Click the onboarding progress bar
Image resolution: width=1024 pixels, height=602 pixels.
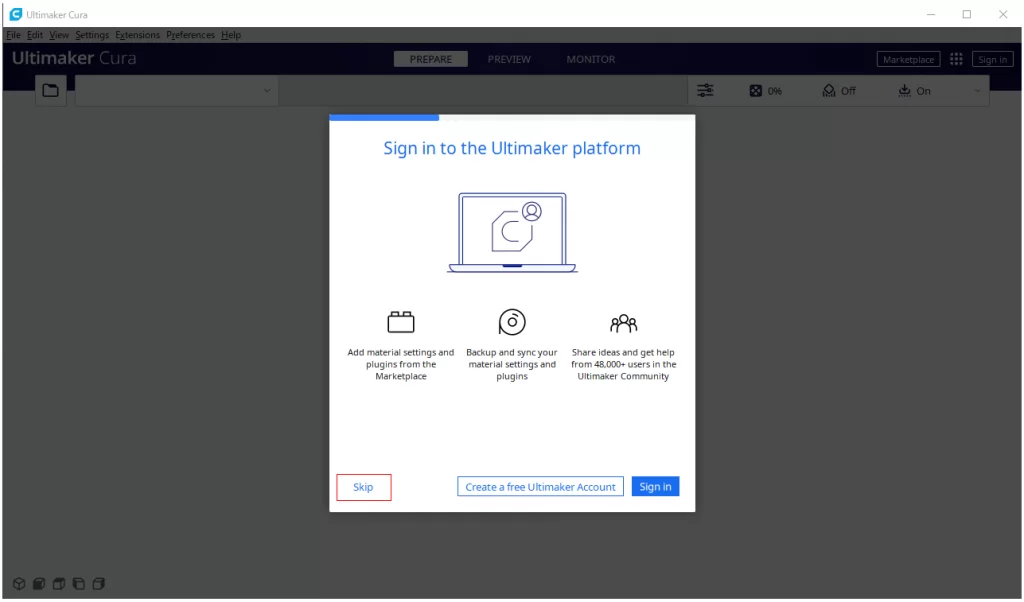pyautogui.click(x=512, y=118)
